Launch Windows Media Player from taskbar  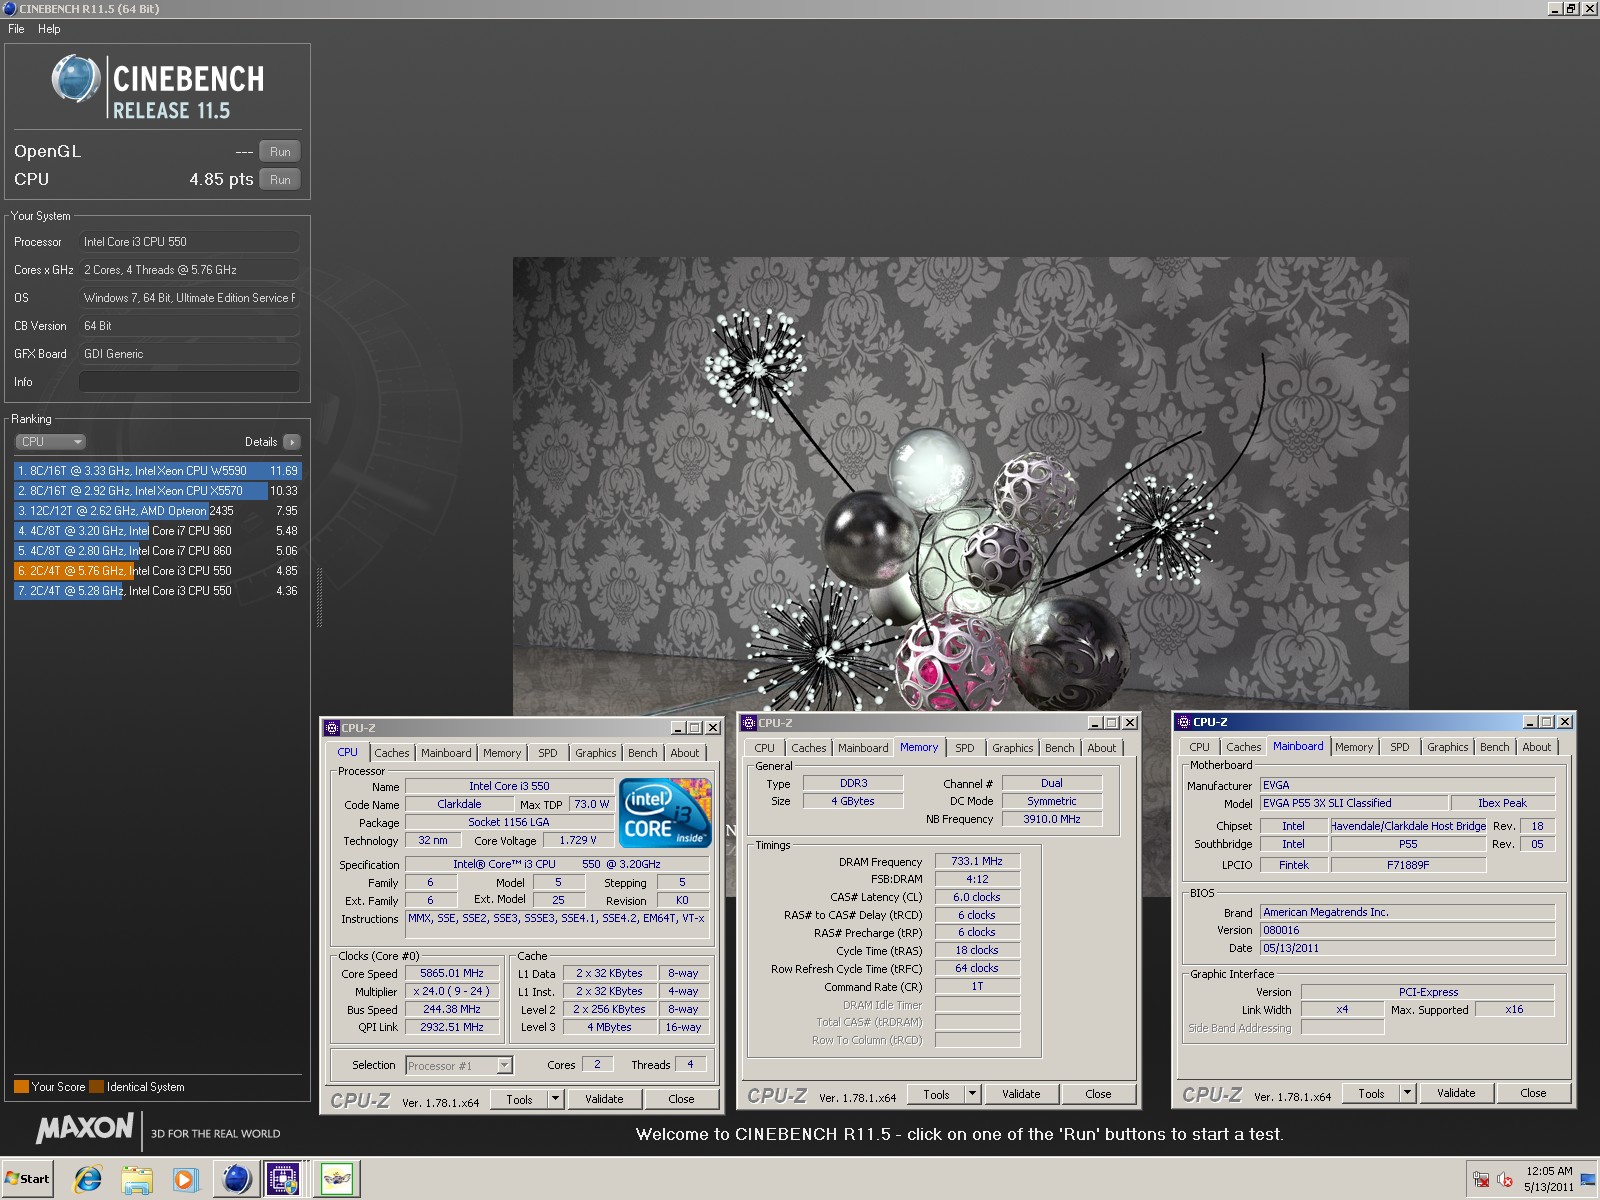pyautogui.click(x=185, y=1179)
